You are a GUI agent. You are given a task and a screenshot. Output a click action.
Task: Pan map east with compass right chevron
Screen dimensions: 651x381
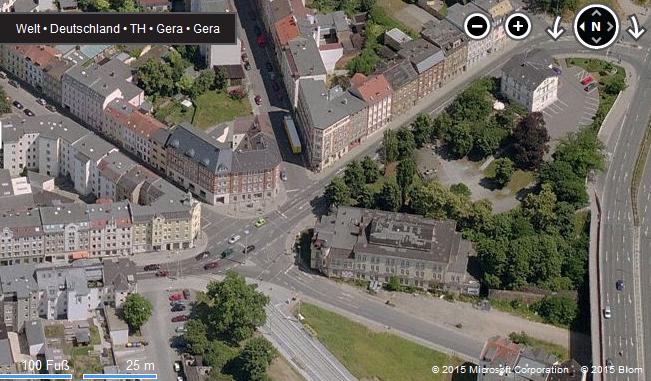pos(610,27)
